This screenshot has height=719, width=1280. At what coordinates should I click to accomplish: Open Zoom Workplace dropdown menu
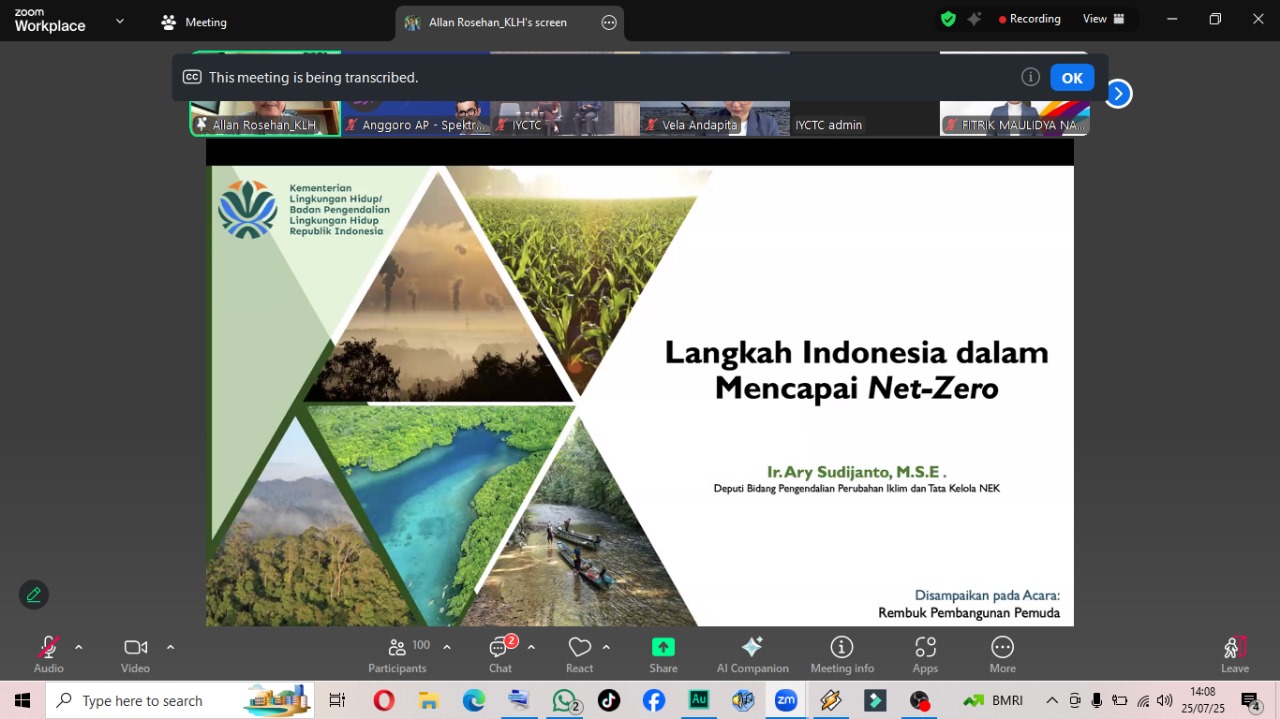120,20
